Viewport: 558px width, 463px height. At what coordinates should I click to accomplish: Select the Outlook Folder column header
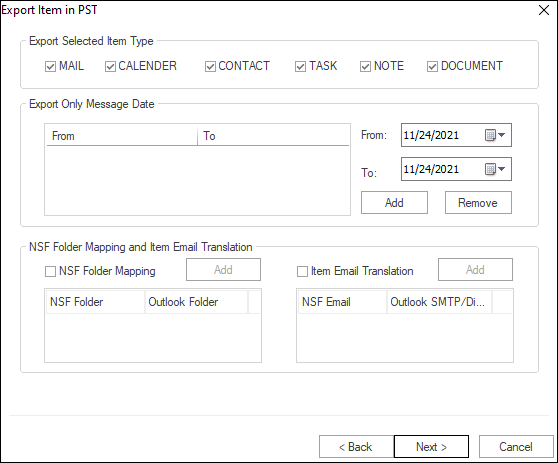(196, 302)
